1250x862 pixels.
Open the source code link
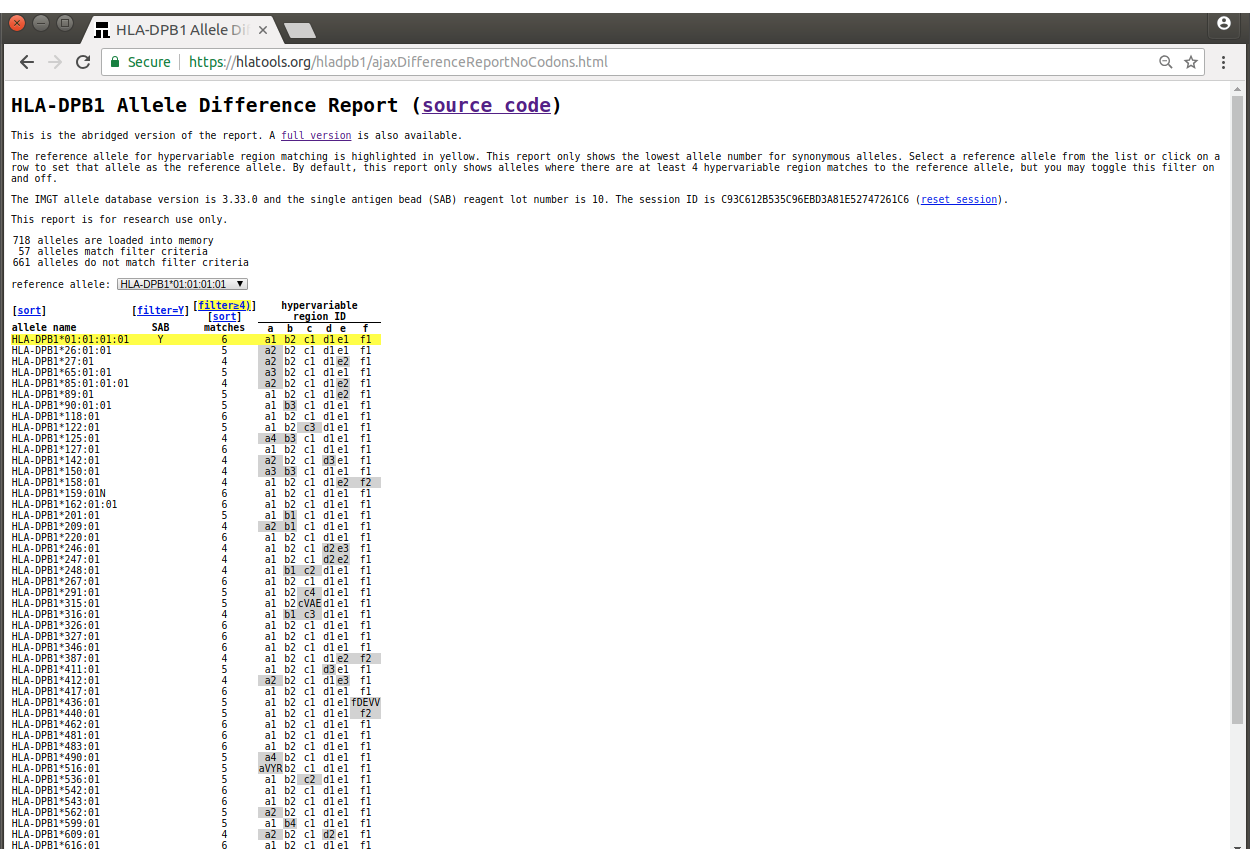pyautogui.click(x=486, y=105)
